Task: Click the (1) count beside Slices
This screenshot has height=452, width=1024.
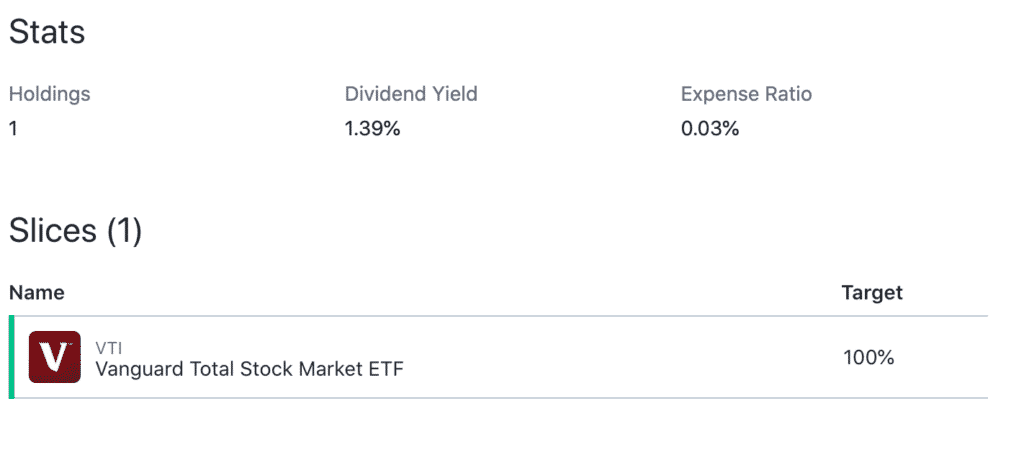Action: coord(124,231)
